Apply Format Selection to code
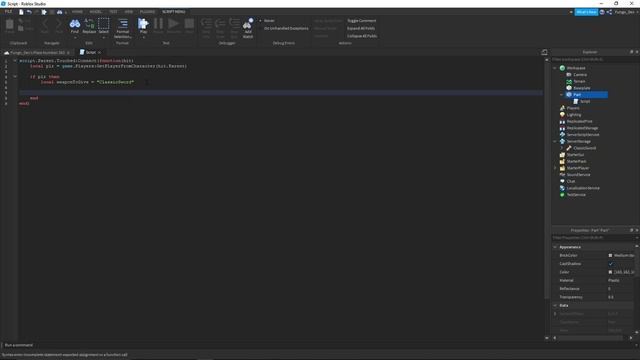640x360 pixels. tap(122, 28)
